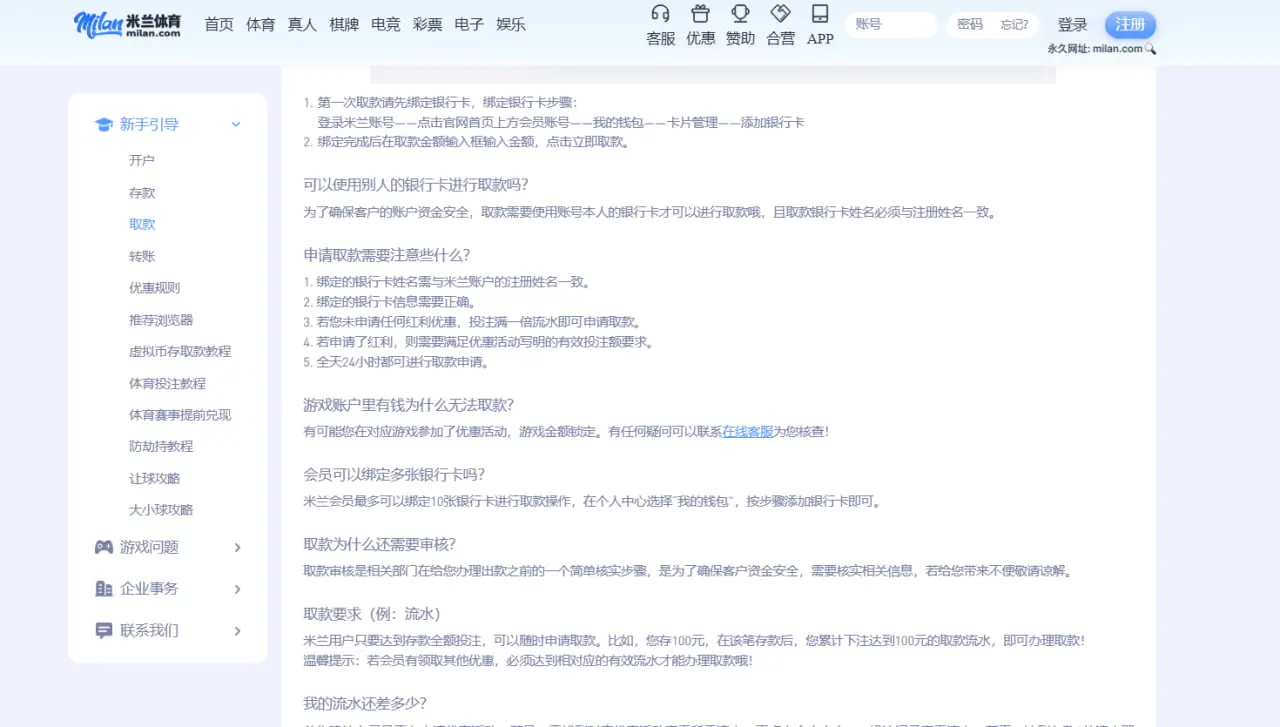Click the 米兰体育 milan.com logo

[127, 24]
